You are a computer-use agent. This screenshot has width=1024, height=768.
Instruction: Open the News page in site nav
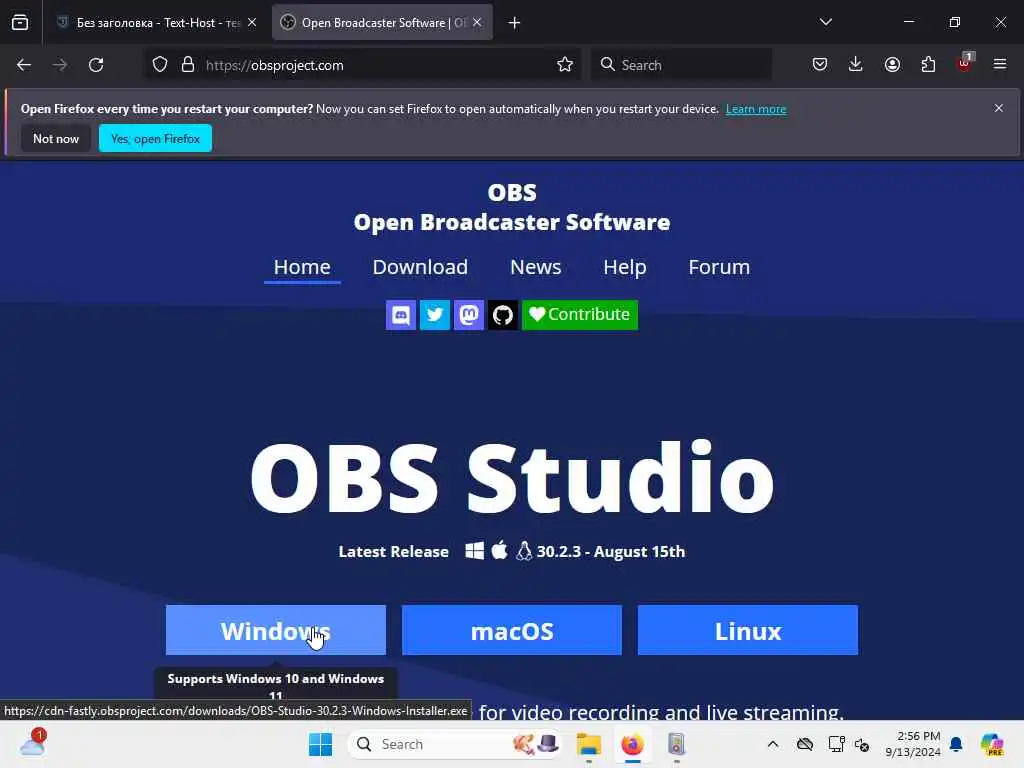[536, 267]
